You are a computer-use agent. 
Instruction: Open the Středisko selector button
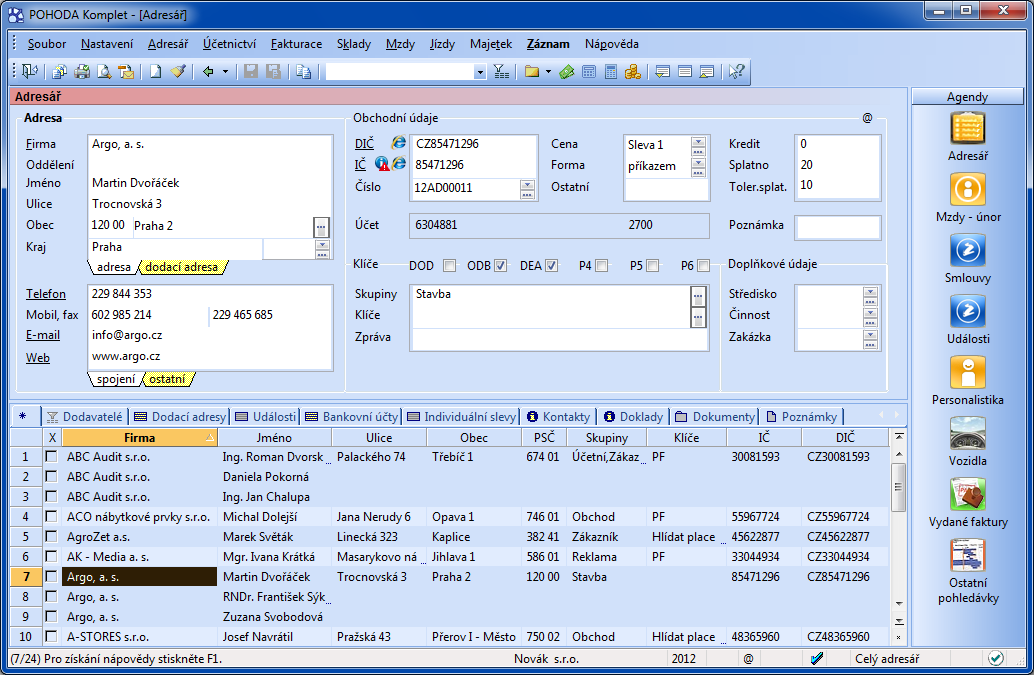870,295
